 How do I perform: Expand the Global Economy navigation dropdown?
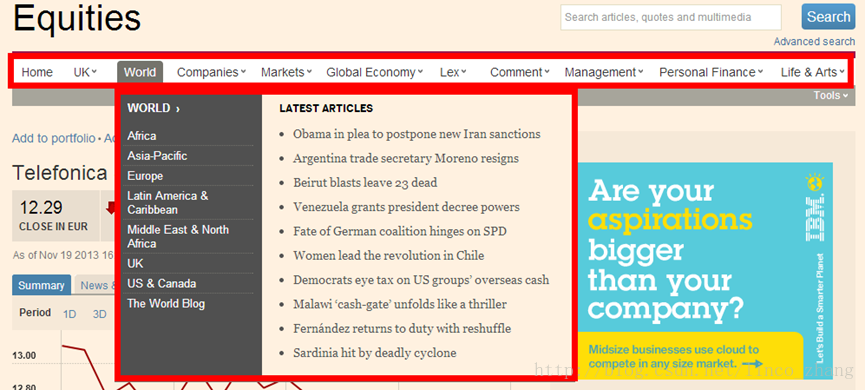pyautogui.click(x=375, y=72)
